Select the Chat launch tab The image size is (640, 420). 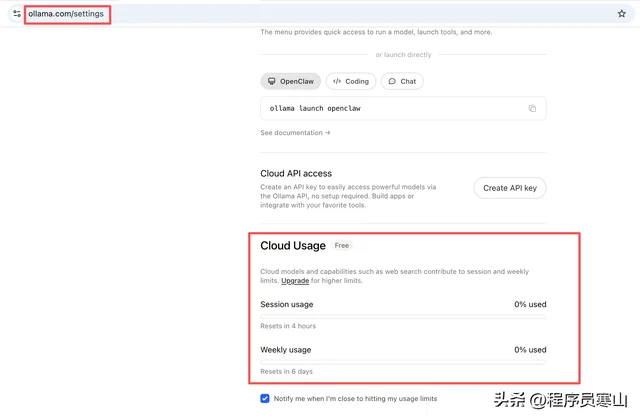click(x=402, y=81)
